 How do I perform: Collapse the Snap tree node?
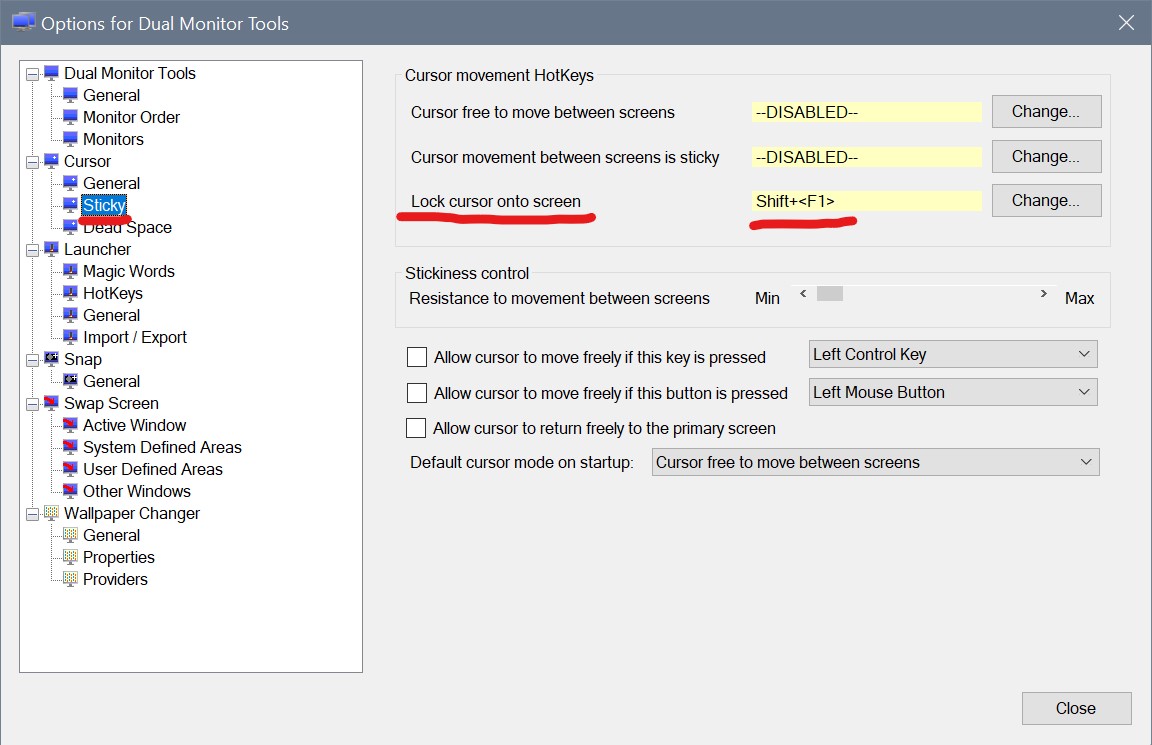pos(32,360)
